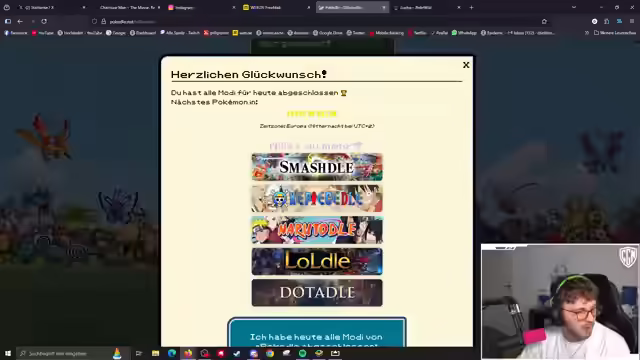
Task: Open the Google Drive bookmark
Action: tap(328, 33)
